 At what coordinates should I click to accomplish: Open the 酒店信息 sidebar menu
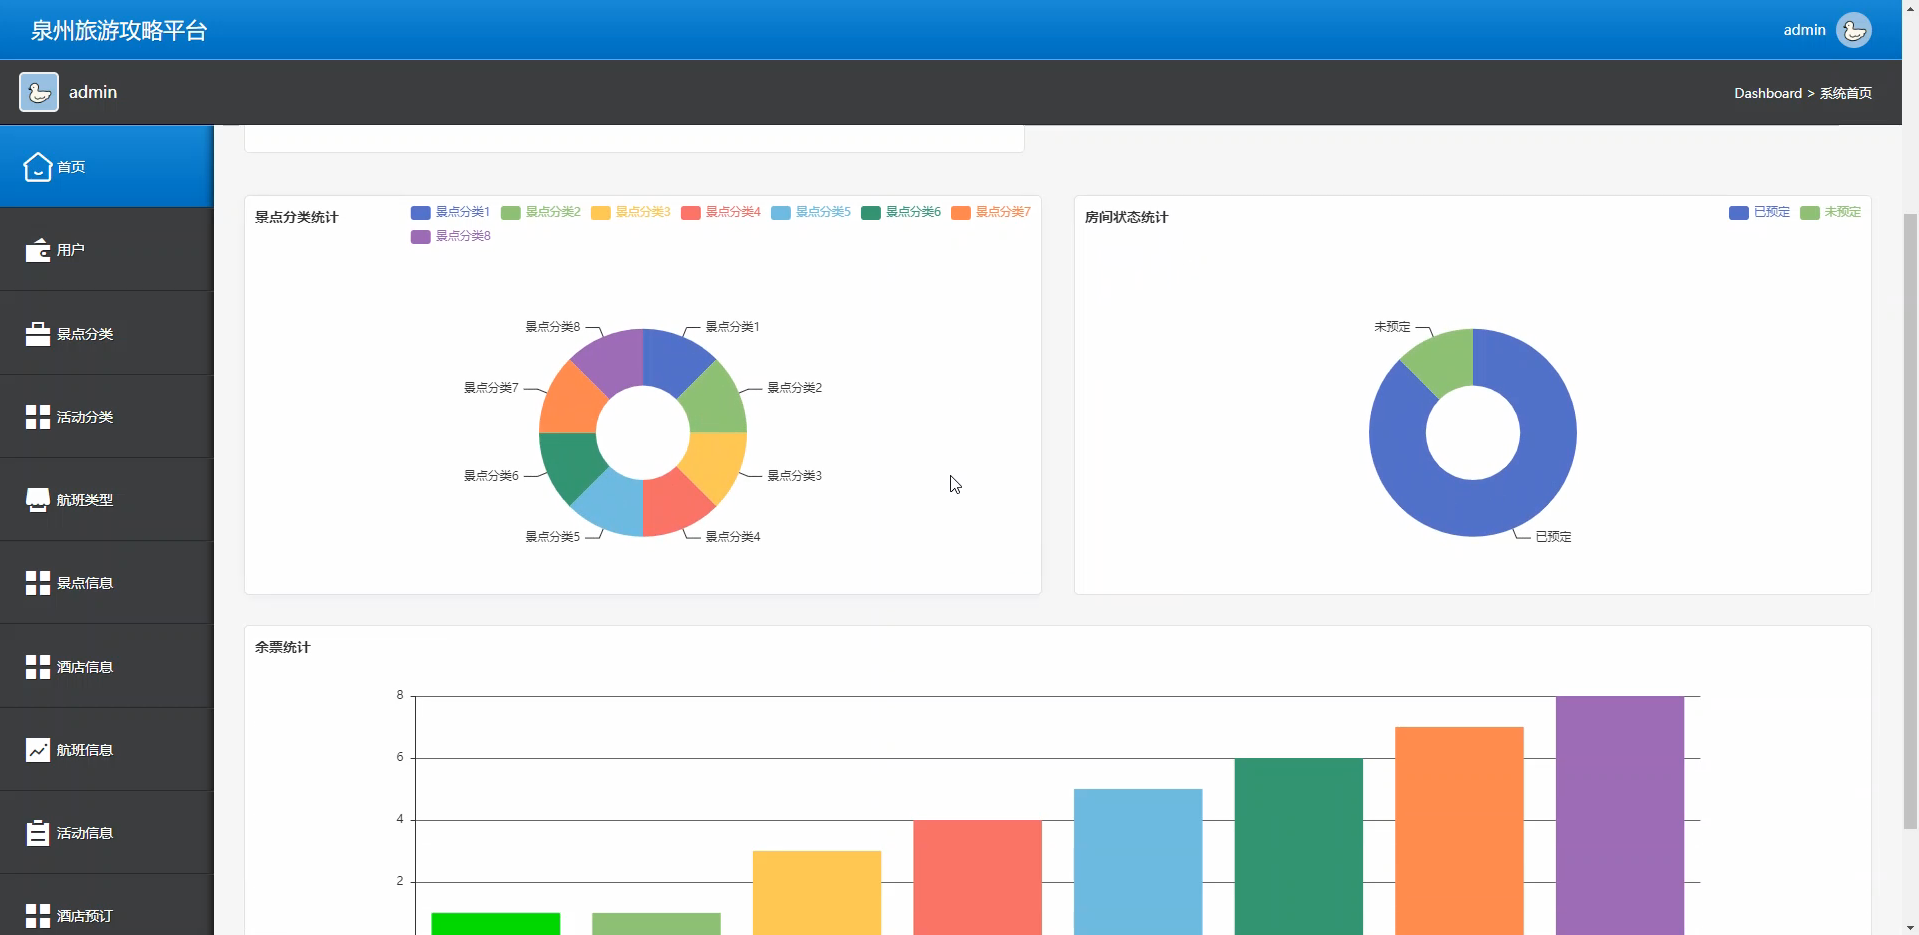click(107, 667)
